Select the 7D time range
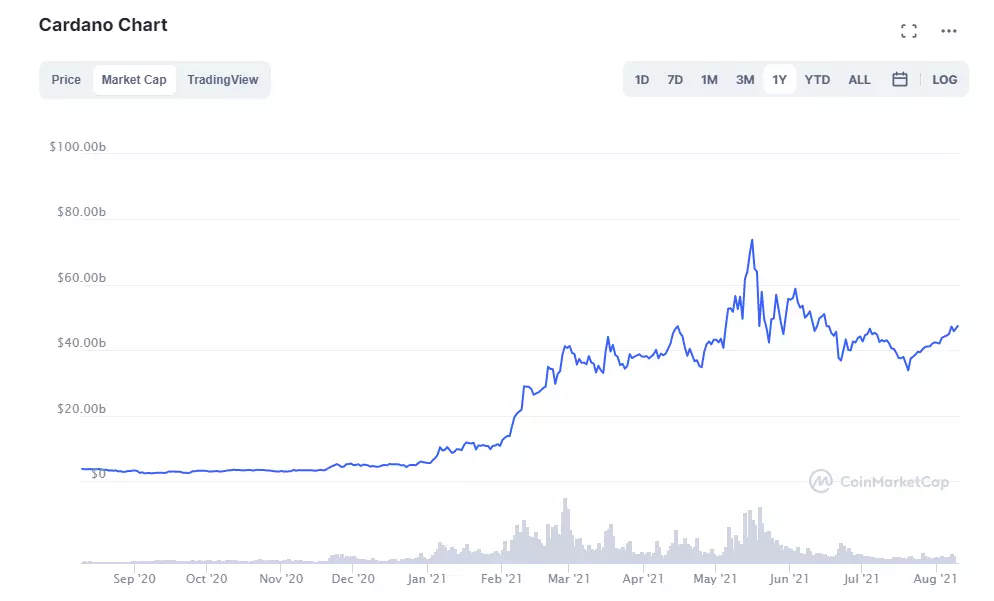Image resolution: width=994 pixels, height=601 pixels. [x=674, y=79]
